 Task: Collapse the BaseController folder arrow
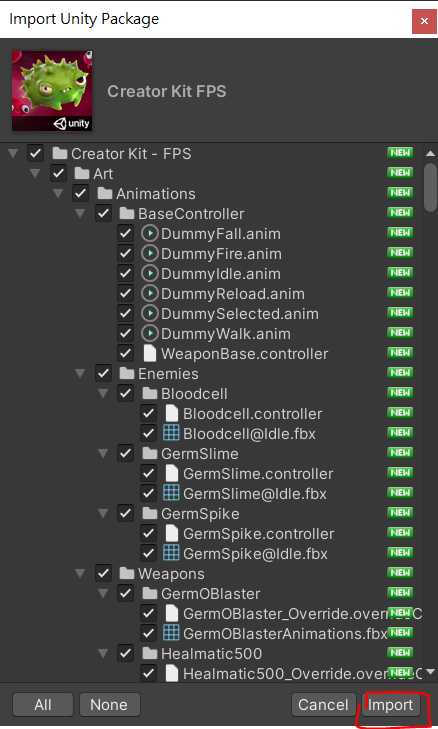coord(80,213)
